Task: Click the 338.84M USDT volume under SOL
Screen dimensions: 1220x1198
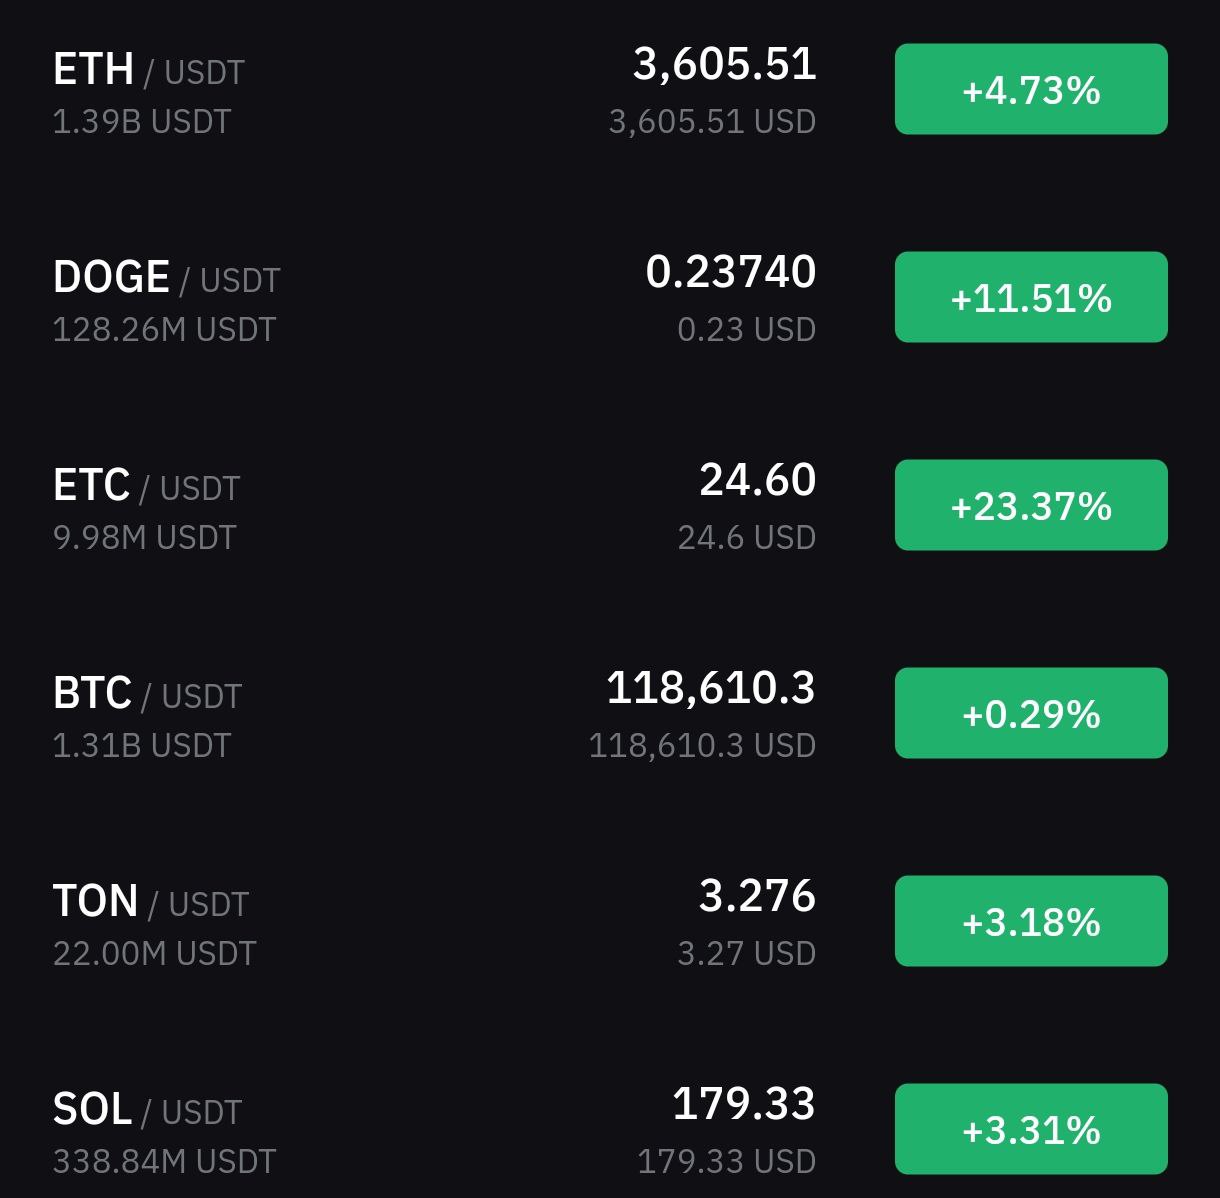Action: click(164, 1162)
